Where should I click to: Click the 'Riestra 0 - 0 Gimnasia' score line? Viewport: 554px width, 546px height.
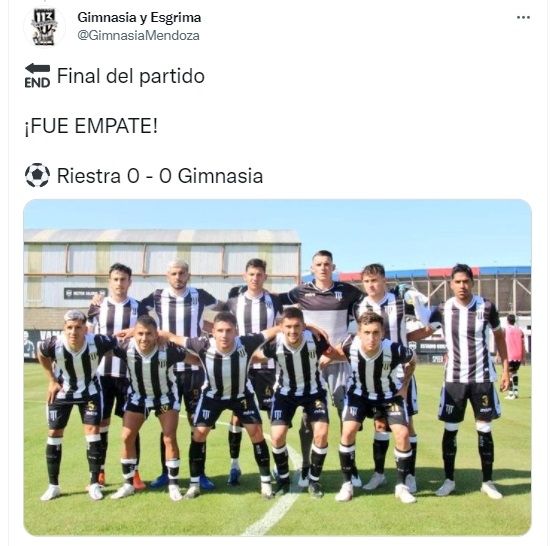click(x=160, y=176)
